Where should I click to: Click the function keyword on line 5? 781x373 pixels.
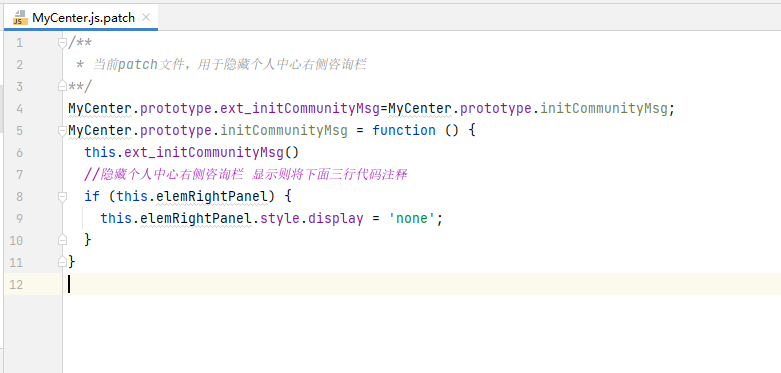pyautogui.click(x=404, y=130)
